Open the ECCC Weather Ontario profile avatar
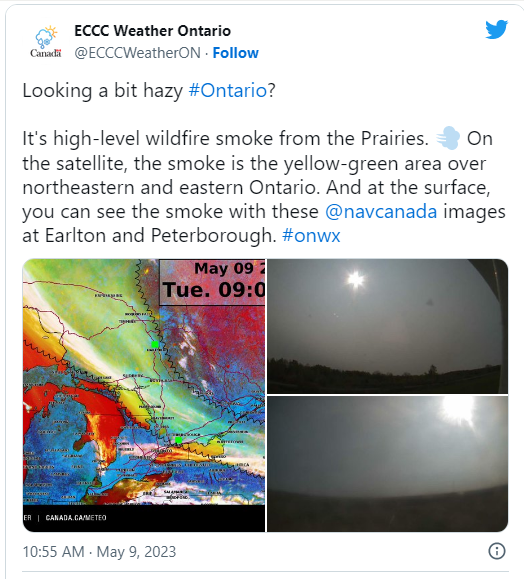Image resolution: width=524 pixels, height=579 pixels. tap(46, 42)
